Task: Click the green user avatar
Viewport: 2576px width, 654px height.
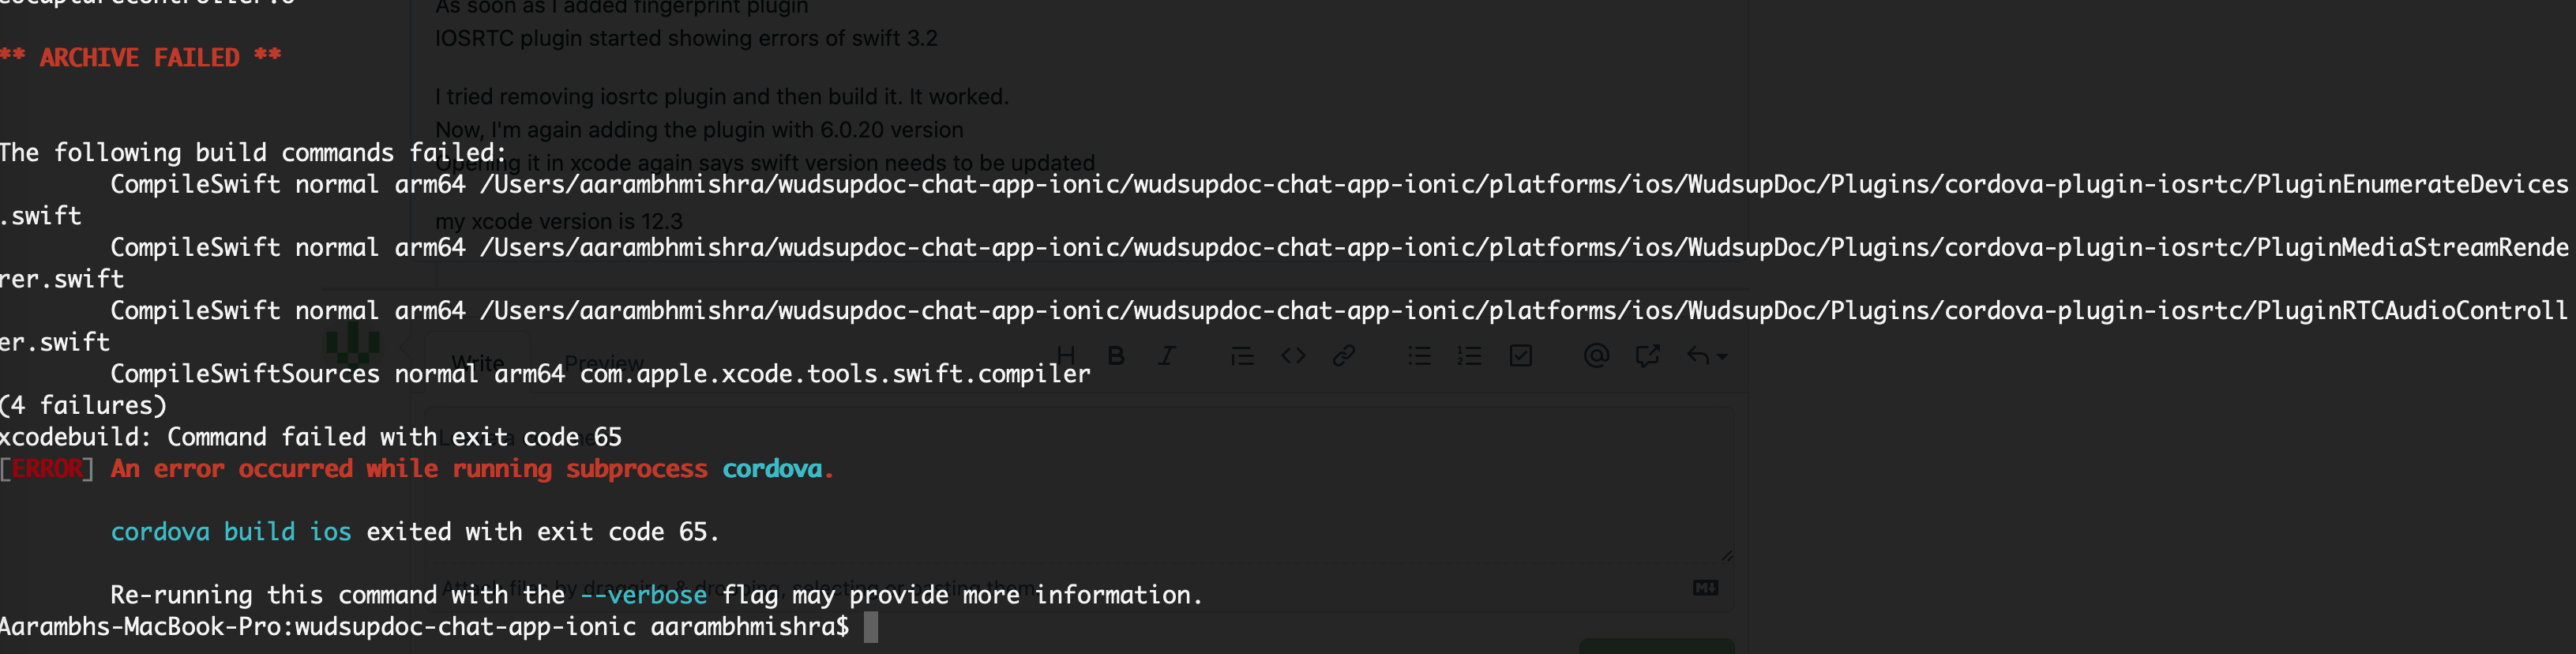Action: point(353,343)
